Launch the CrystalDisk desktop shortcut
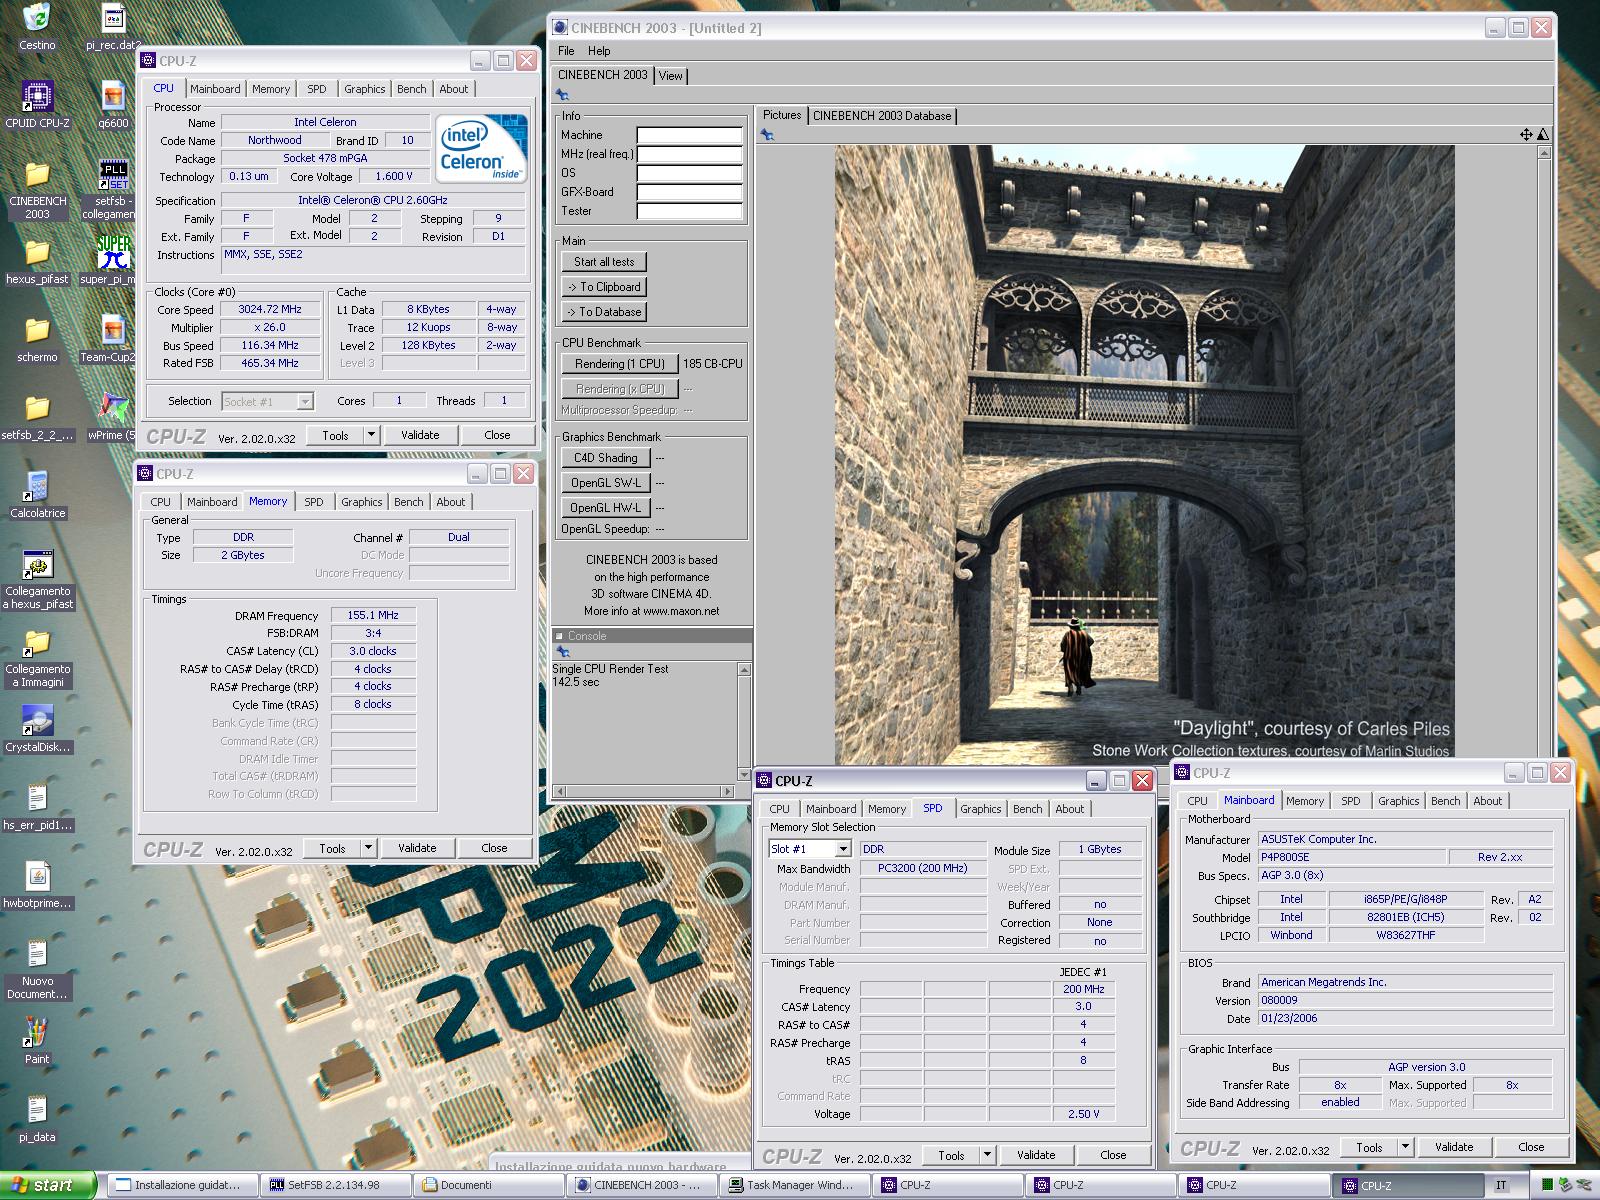 click(x=37, y=721)
